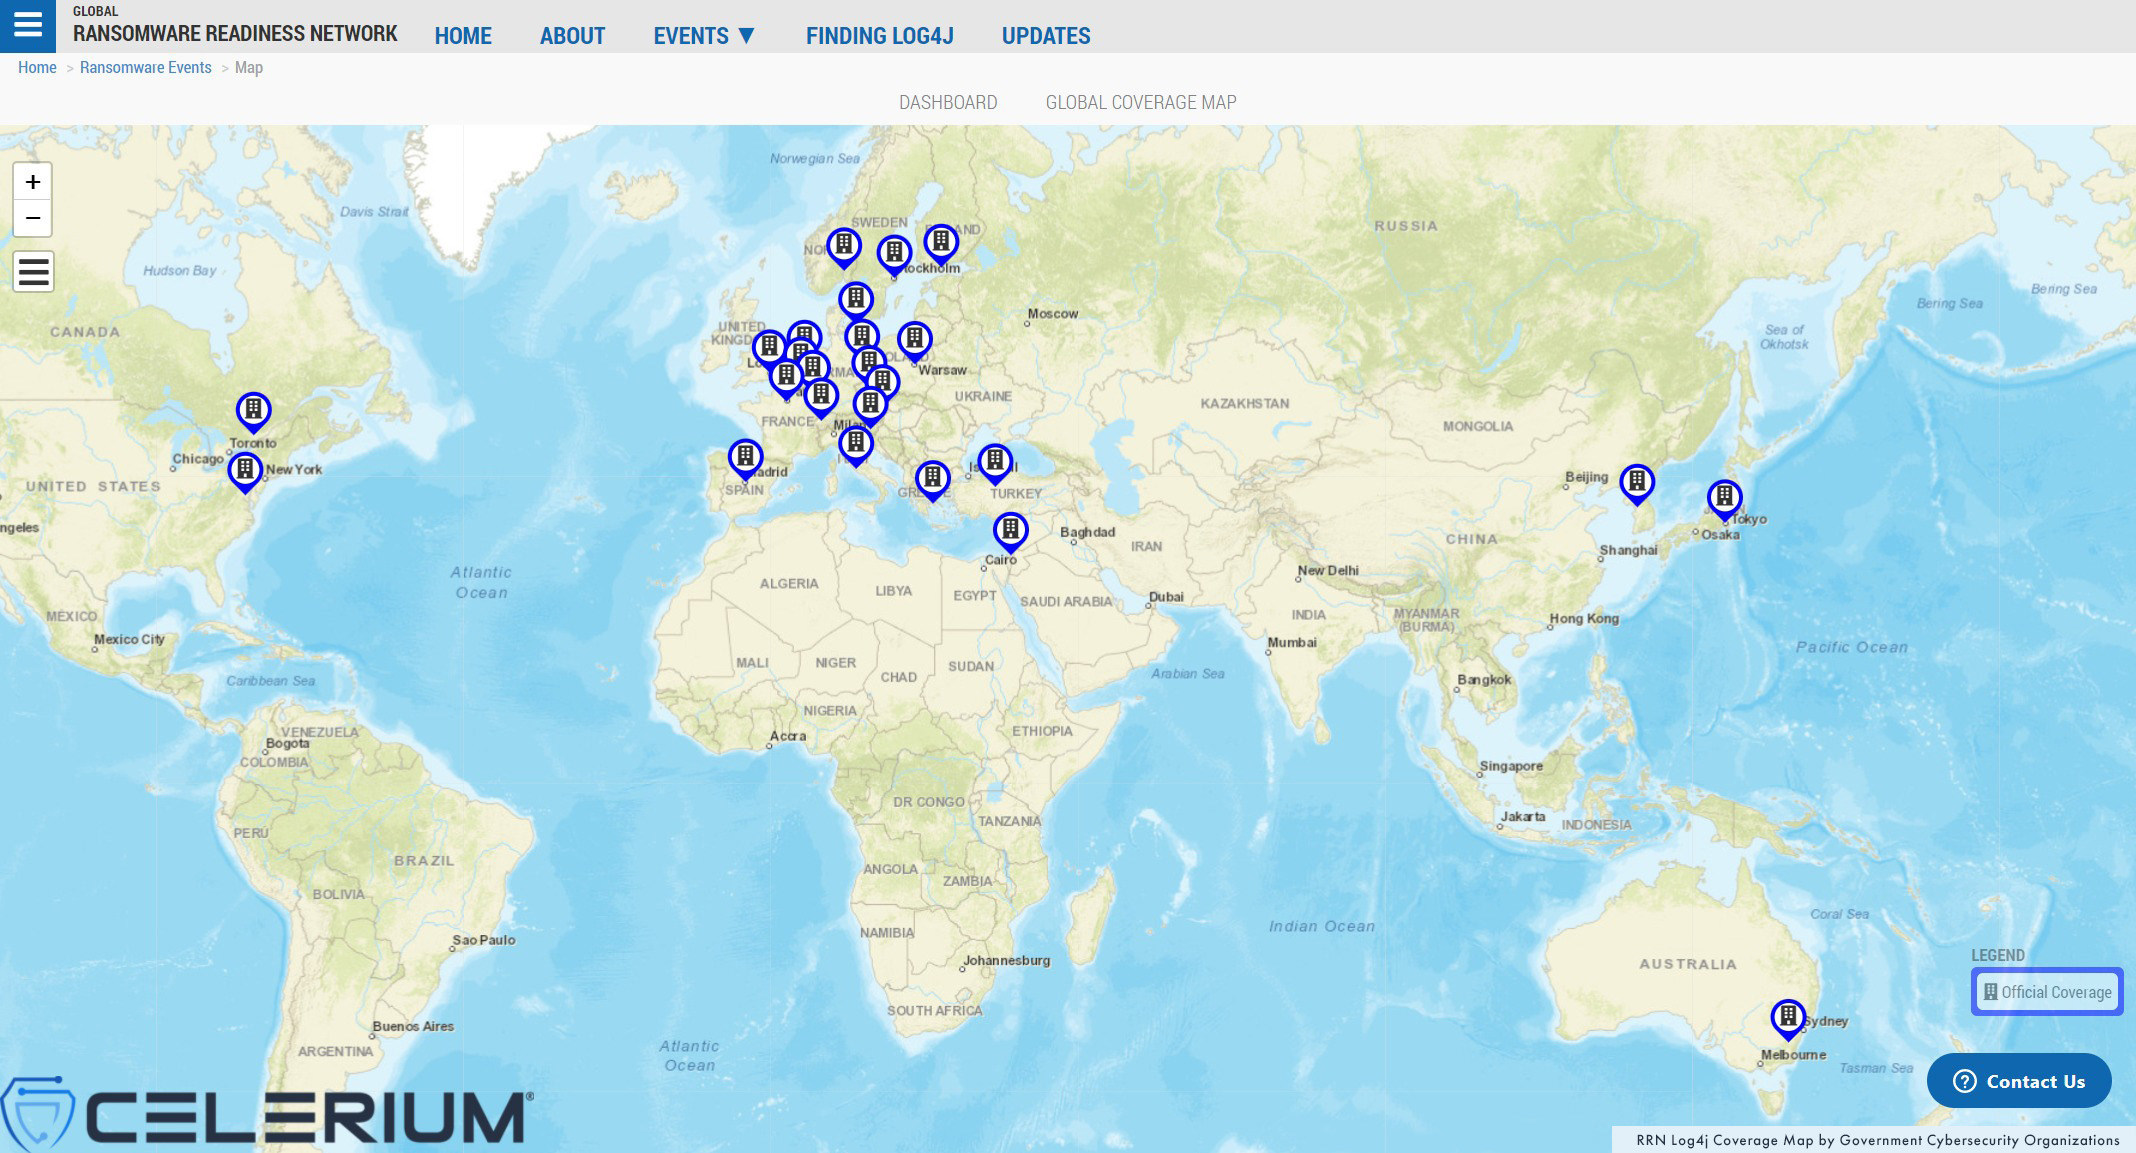Image resolution: width=2136 pixels, height=1153 pixels.
Task: Open the blue hamburger site menu
Action: (28, 25)
